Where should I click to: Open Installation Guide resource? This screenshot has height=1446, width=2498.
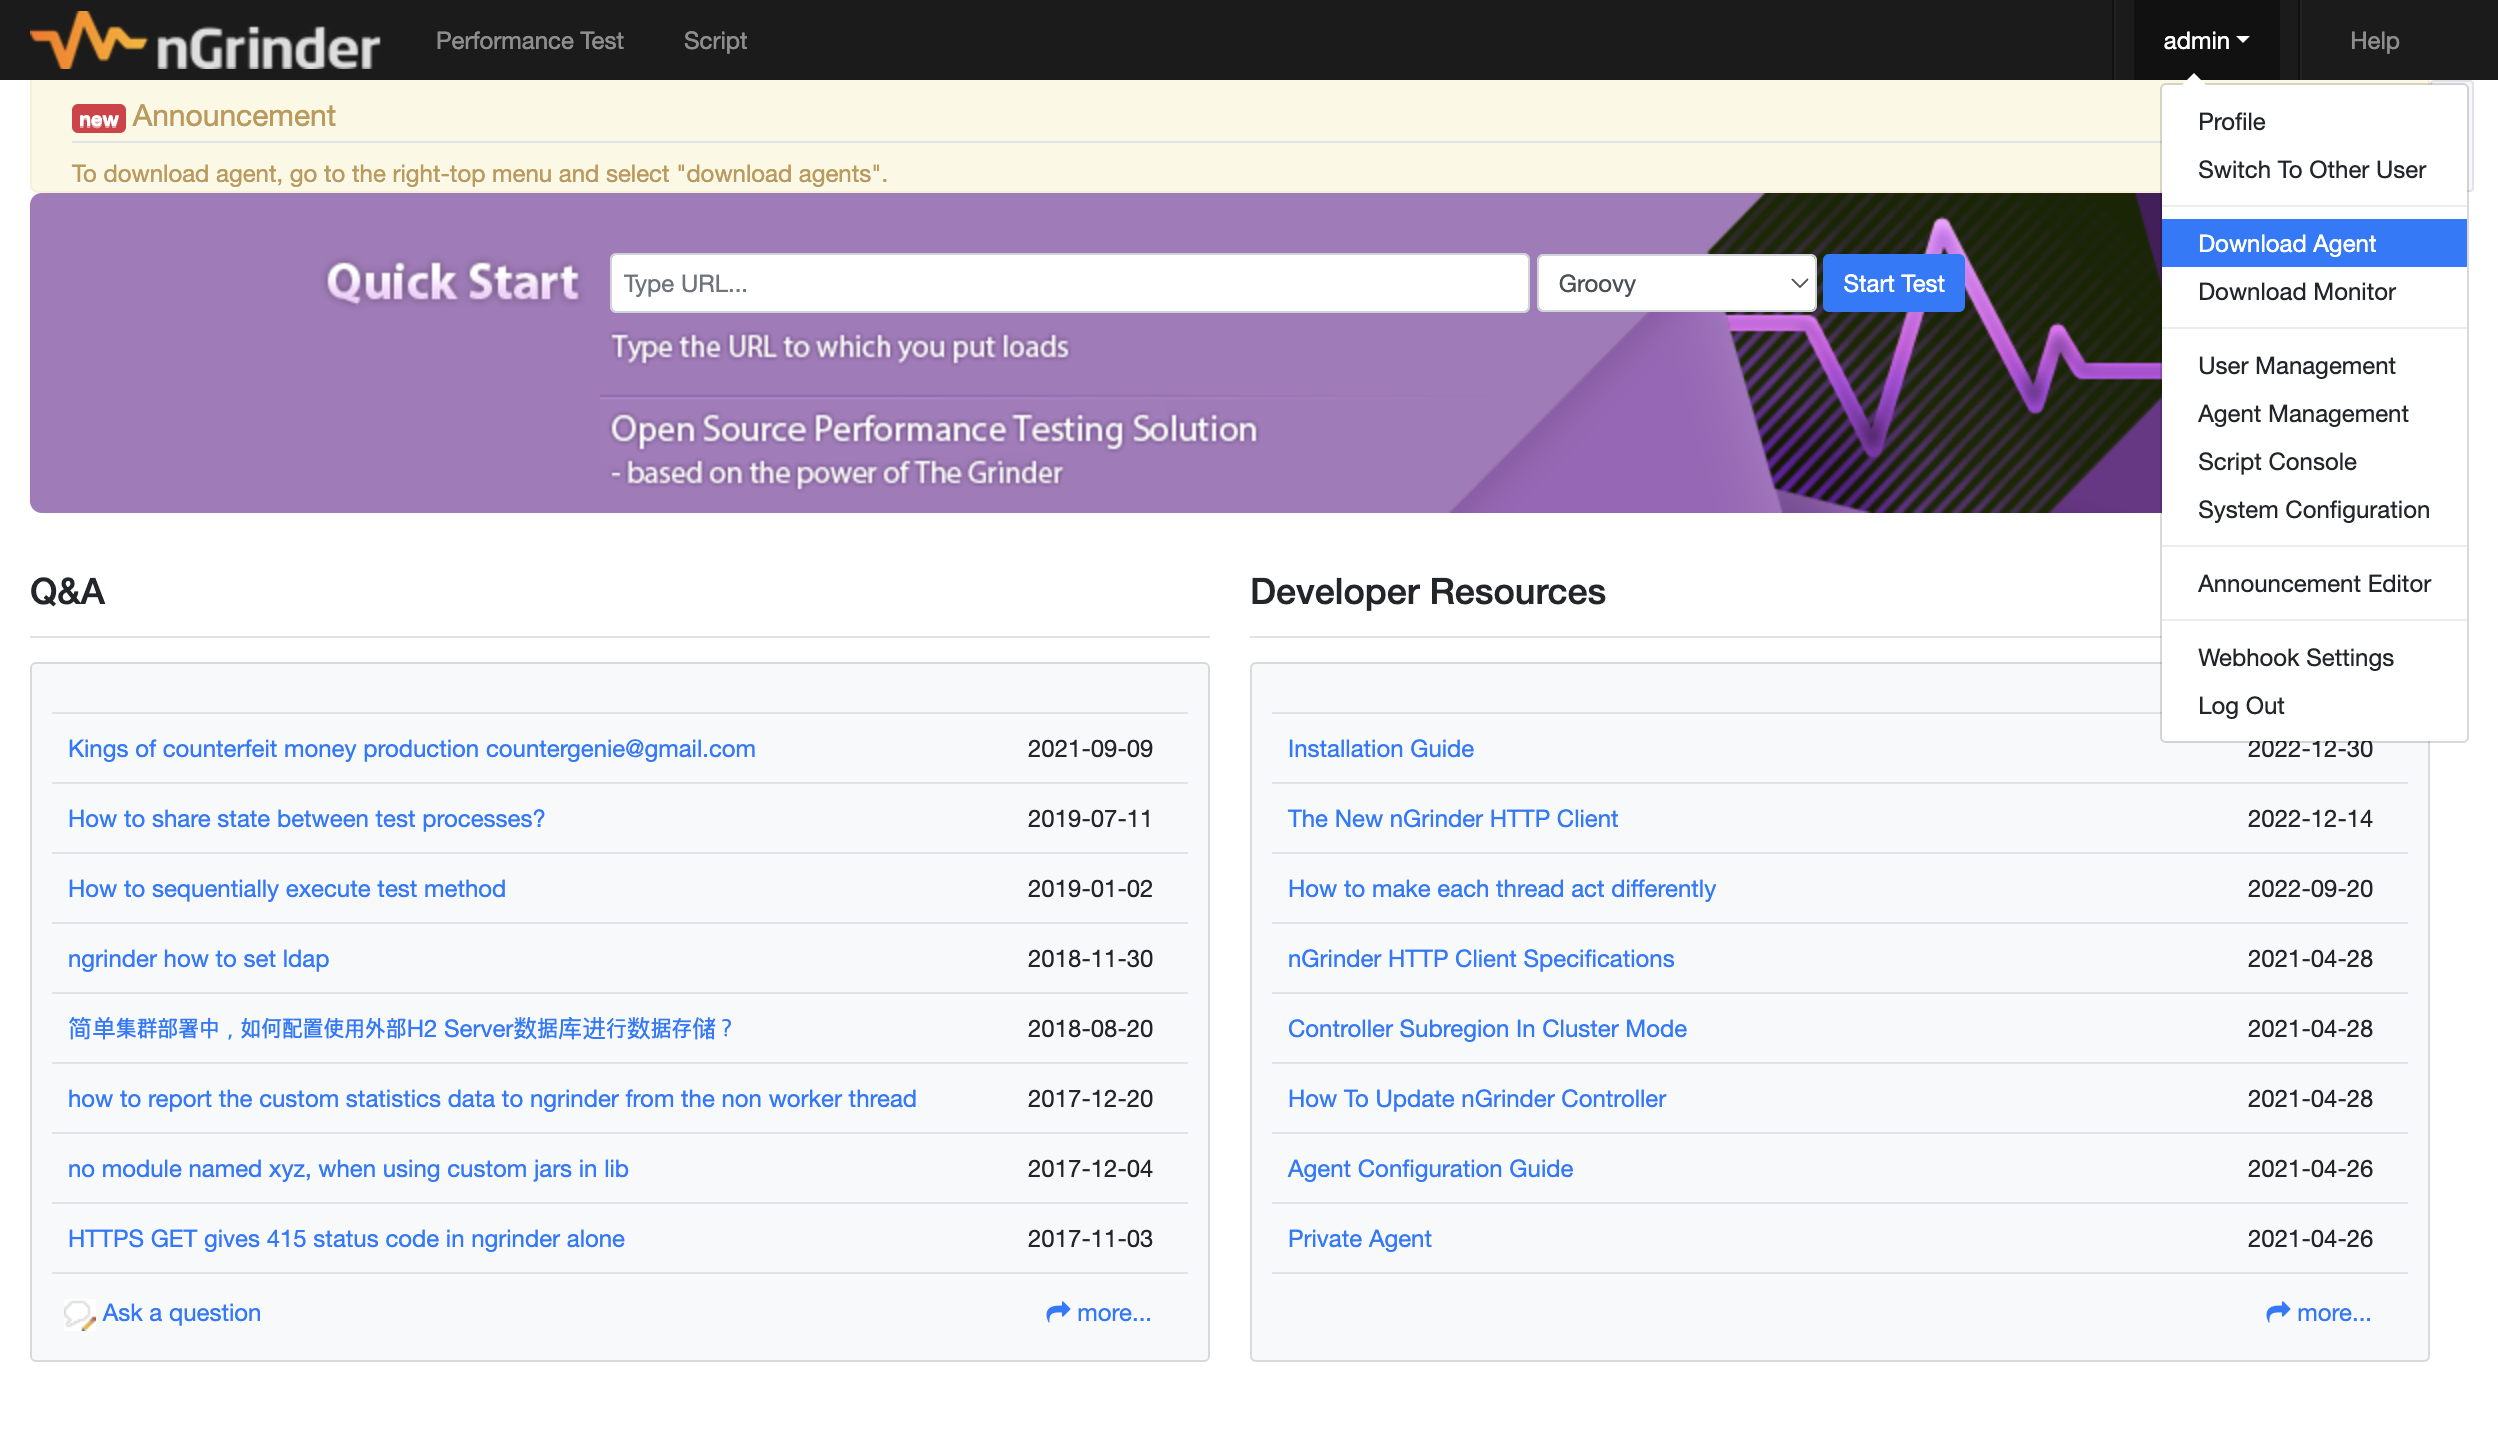[x=1380, y=749]
